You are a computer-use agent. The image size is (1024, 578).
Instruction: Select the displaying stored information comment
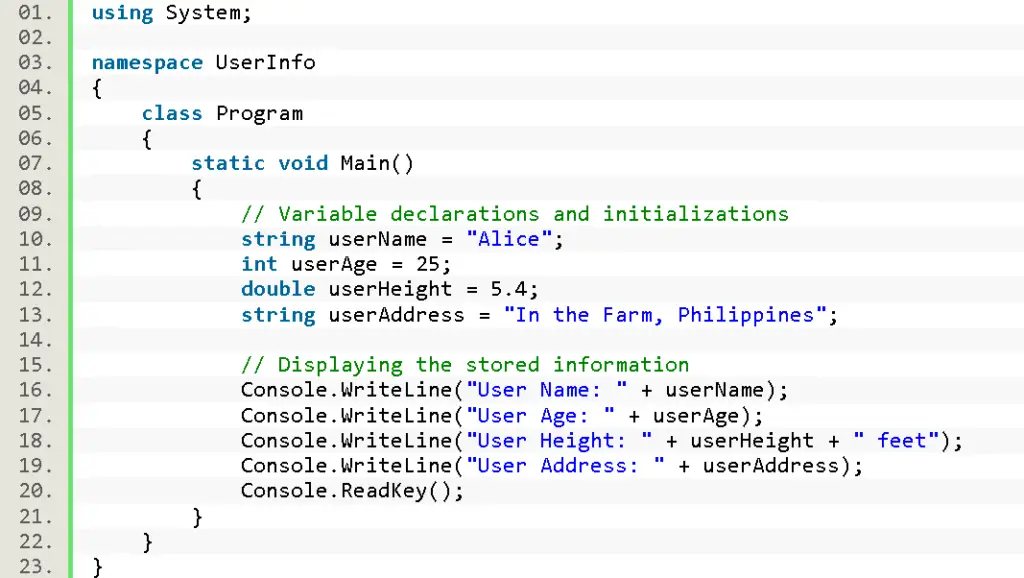(464, 364)
